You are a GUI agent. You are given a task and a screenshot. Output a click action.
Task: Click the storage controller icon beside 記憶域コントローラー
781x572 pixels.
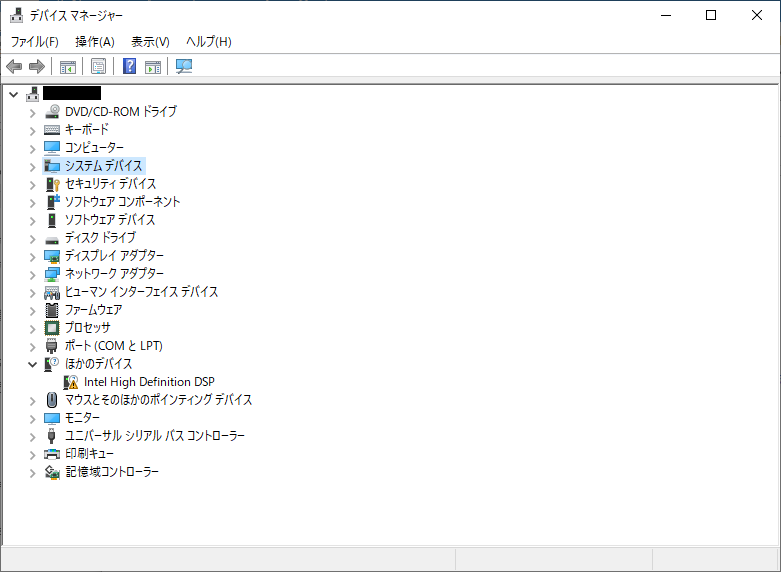(52, 472)
